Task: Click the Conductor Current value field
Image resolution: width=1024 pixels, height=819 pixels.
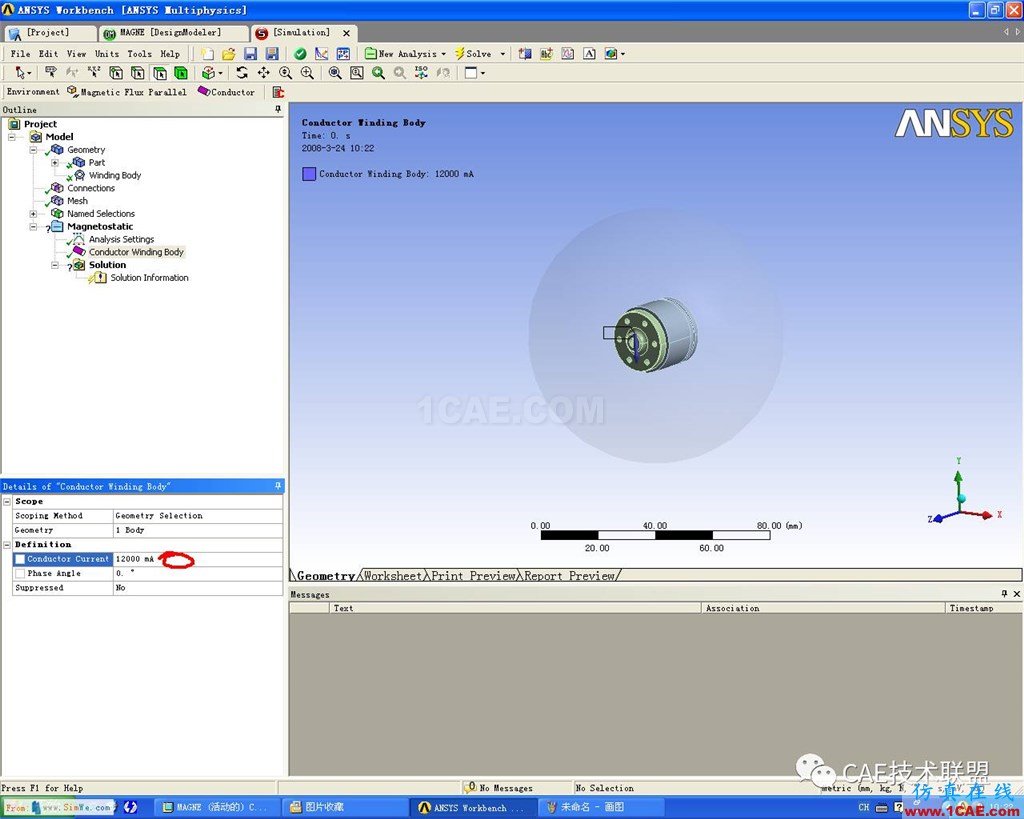Action: tap(198, 559)
